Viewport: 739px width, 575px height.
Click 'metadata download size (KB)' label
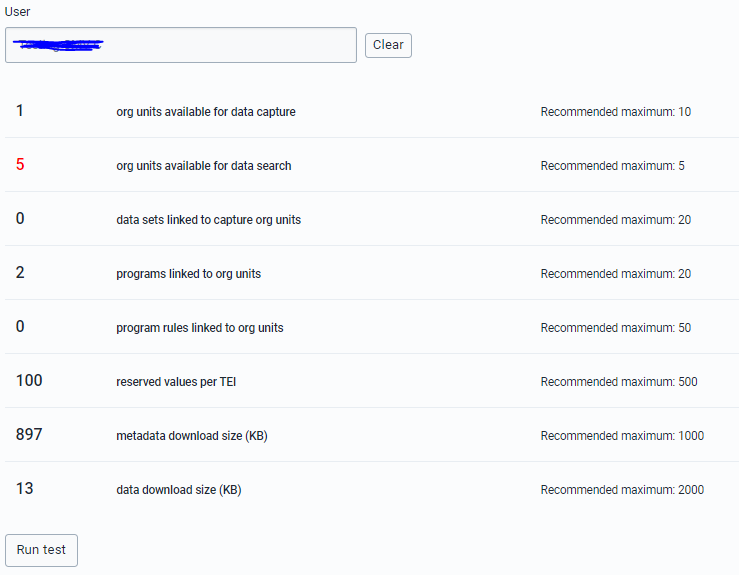[192, 435]
